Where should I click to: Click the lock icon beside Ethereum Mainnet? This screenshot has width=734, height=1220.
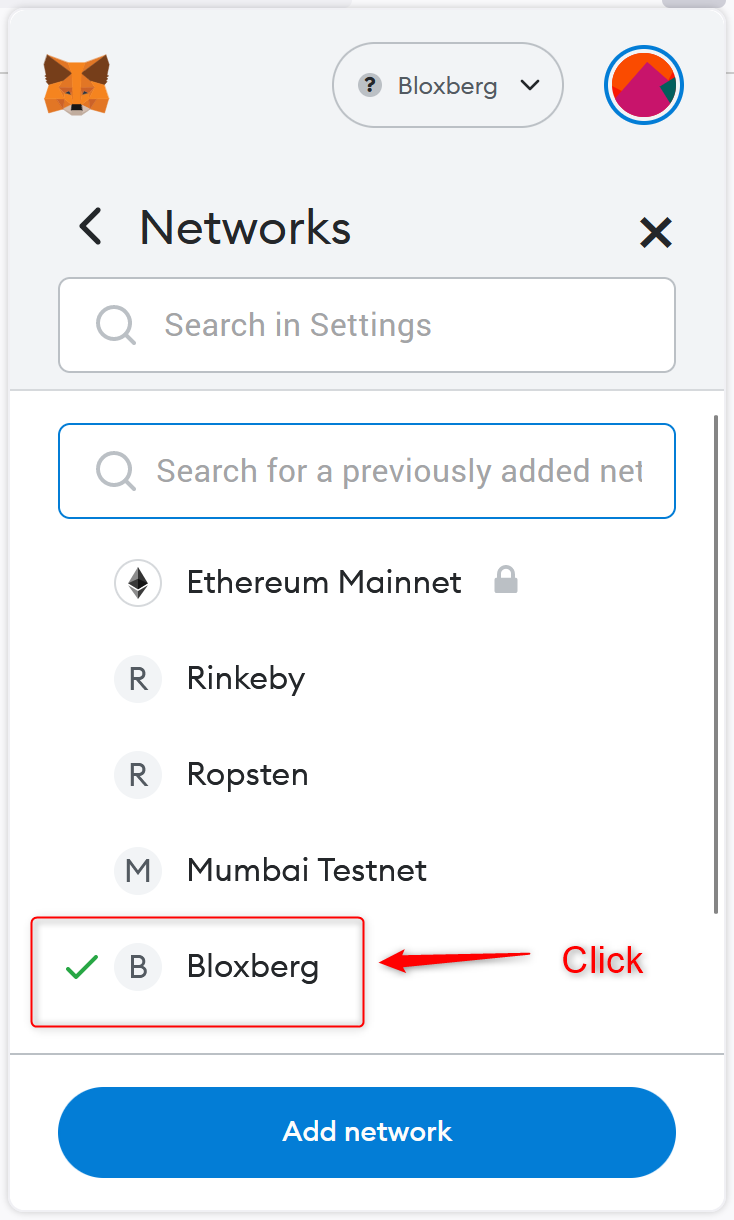(x=506, y=581)
